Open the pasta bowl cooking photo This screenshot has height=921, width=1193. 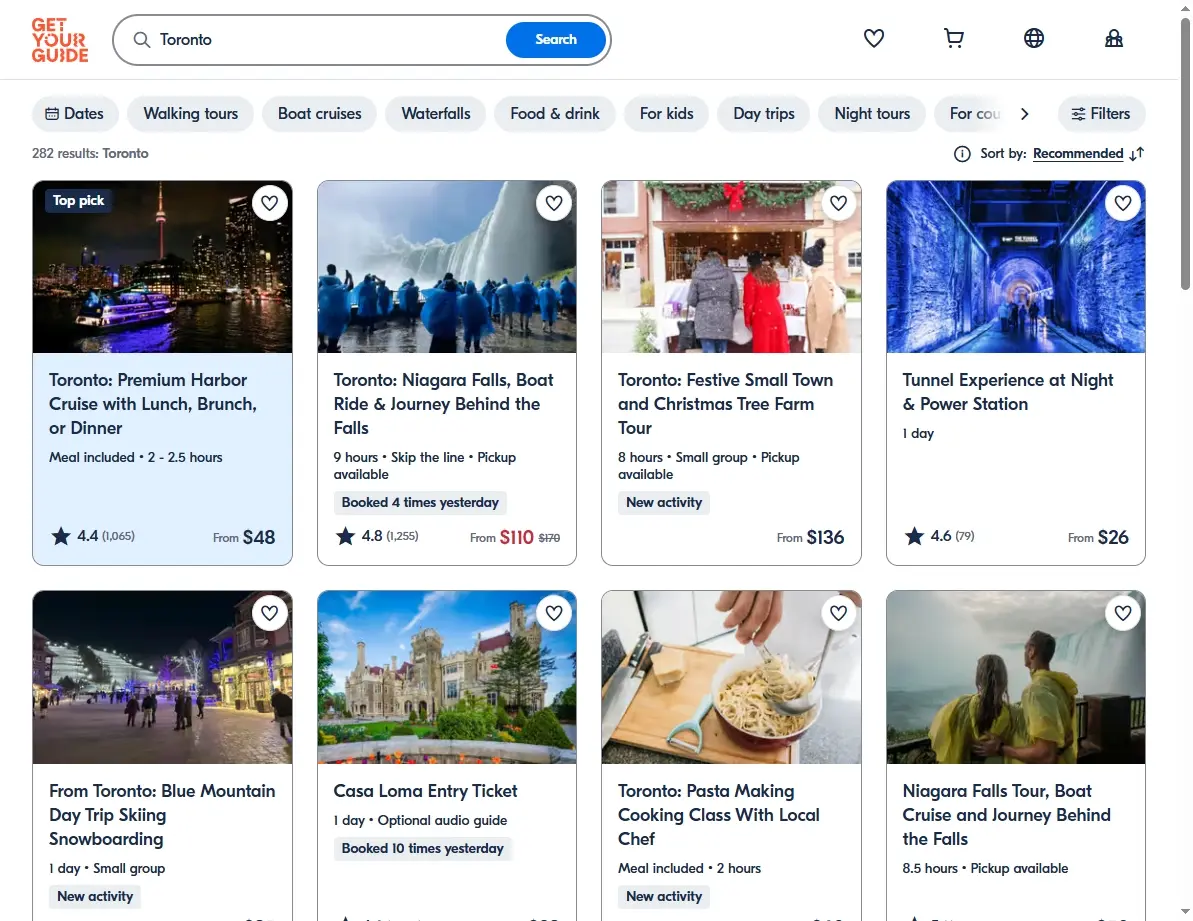coord(731,677)
